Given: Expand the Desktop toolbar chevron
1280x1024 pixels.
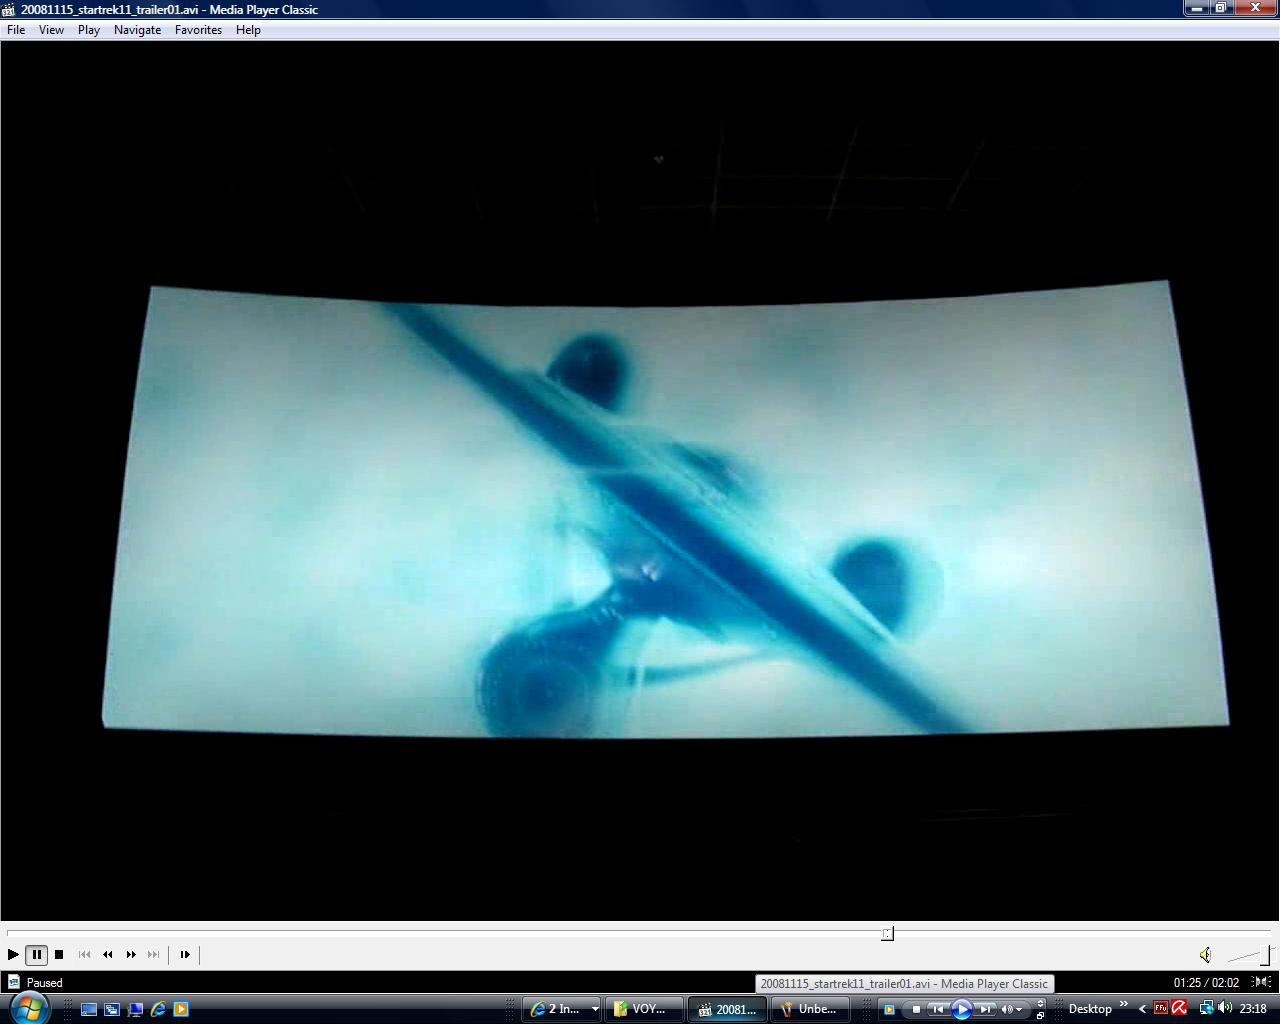Looking at the screenshot, I should (1124, 1005).
